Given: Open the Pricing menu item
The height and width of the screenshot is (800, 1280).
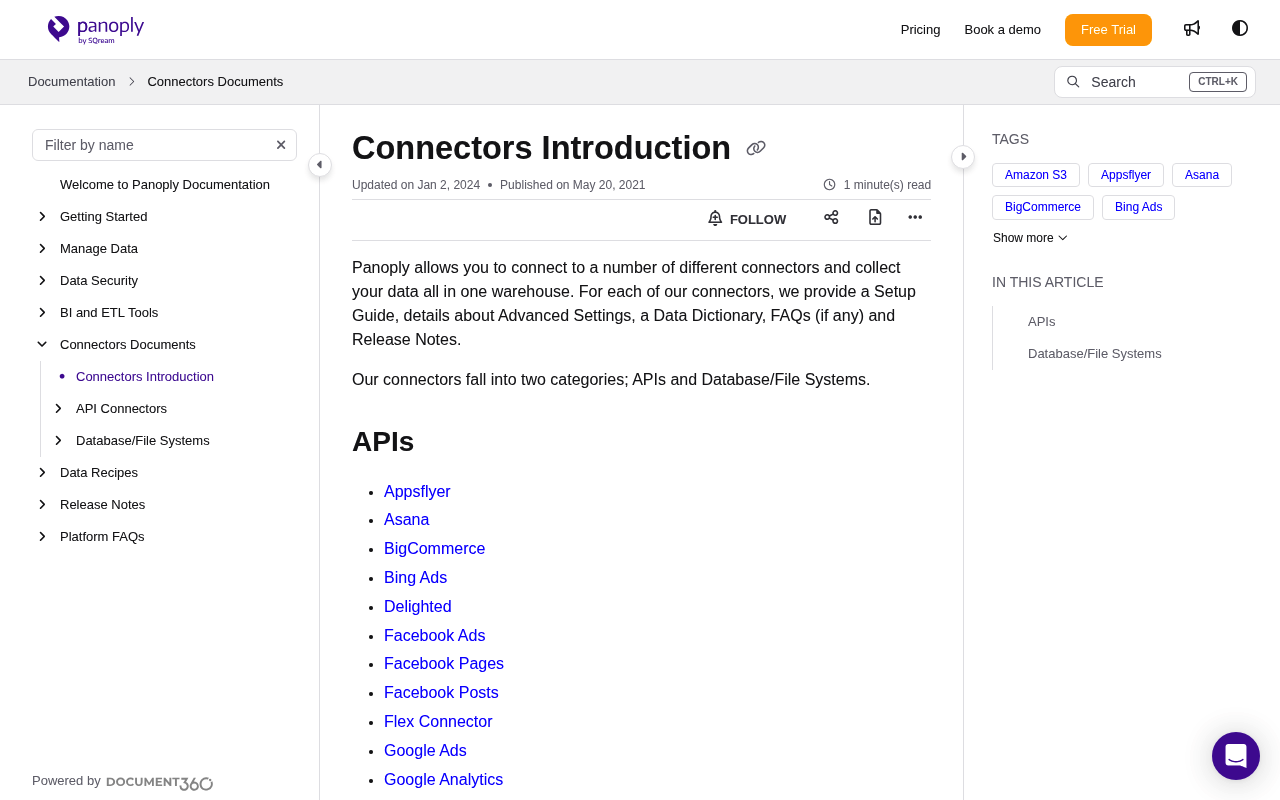Looking at the screenshot, I should [x=920, y=30].
